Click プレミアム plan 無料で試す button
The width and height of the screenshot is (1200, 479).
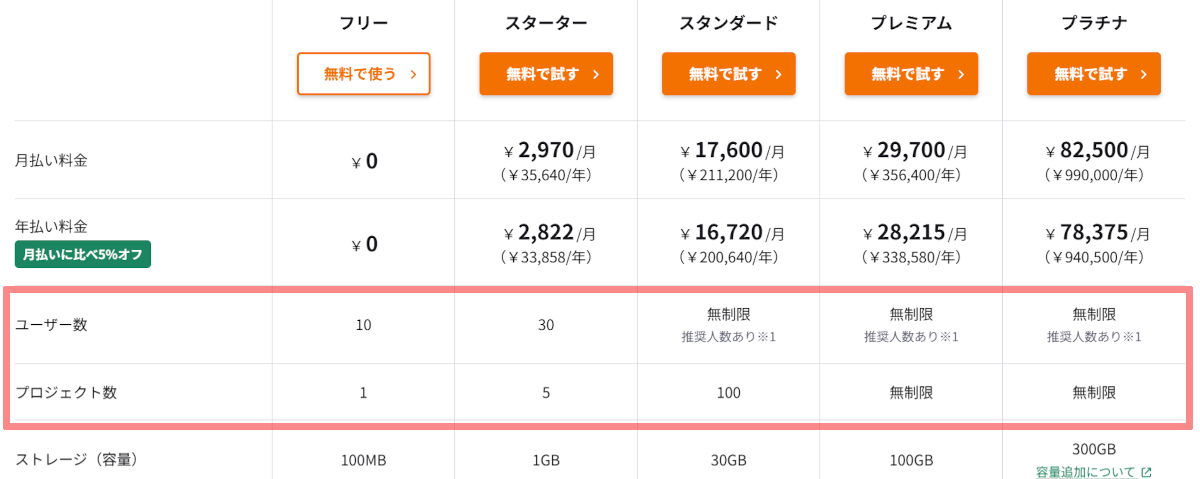tap(910, 74)
